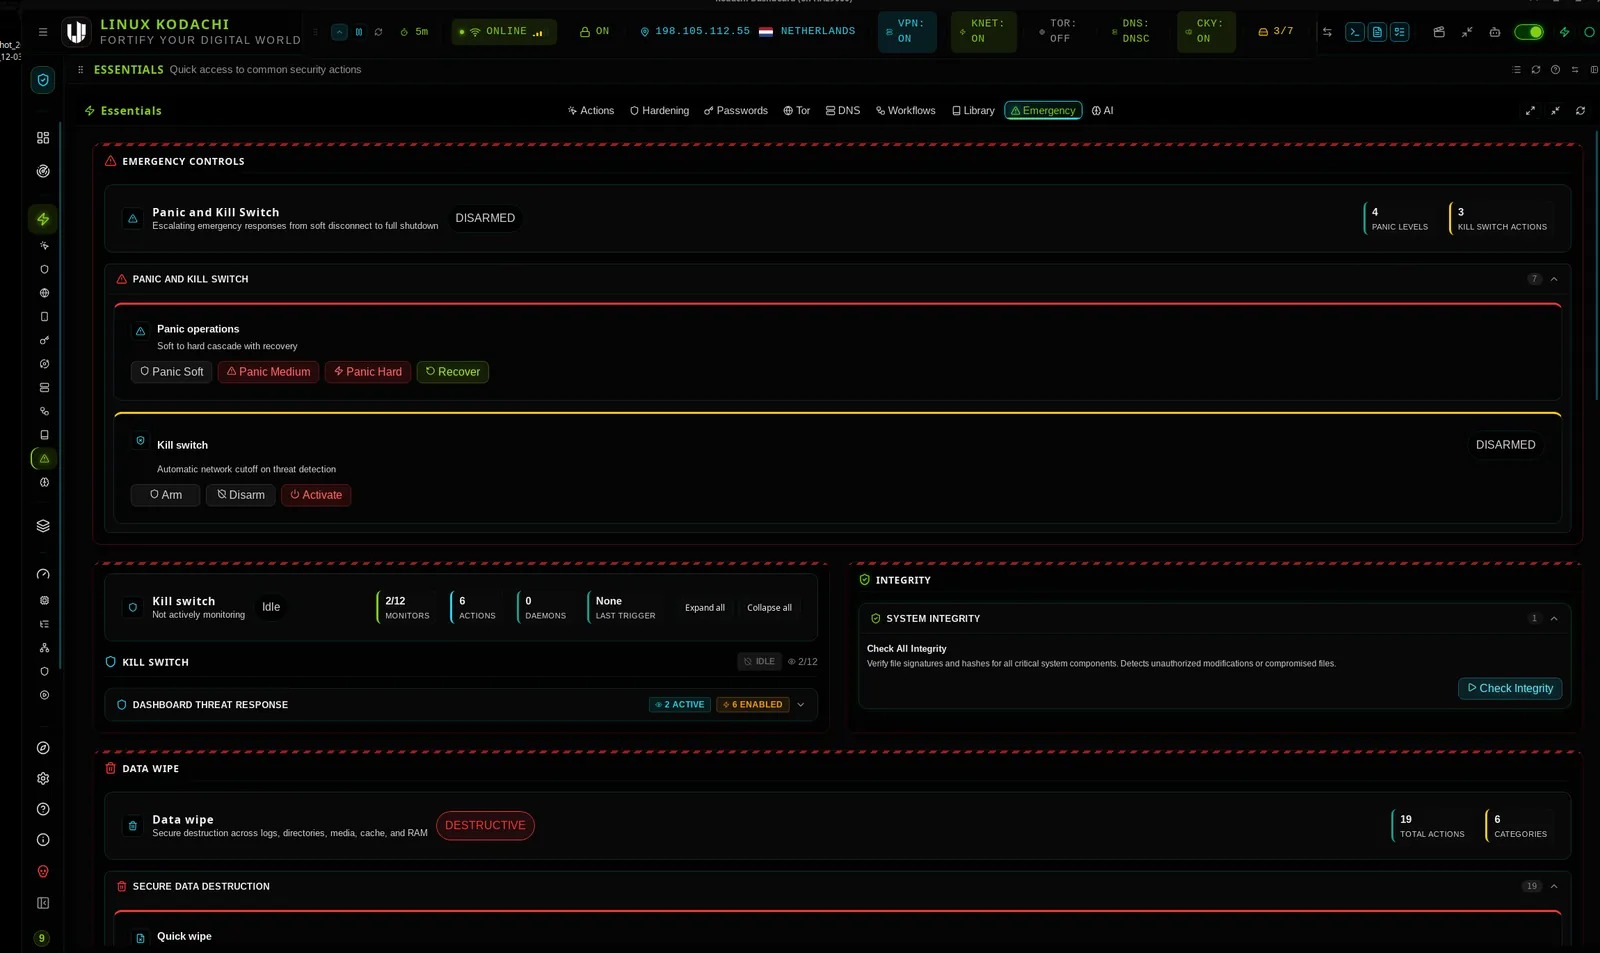Screen dimensions: 1600x953
Task: Click the Panic Soft button
Action: pyautogui.click(x=171, y=372)
